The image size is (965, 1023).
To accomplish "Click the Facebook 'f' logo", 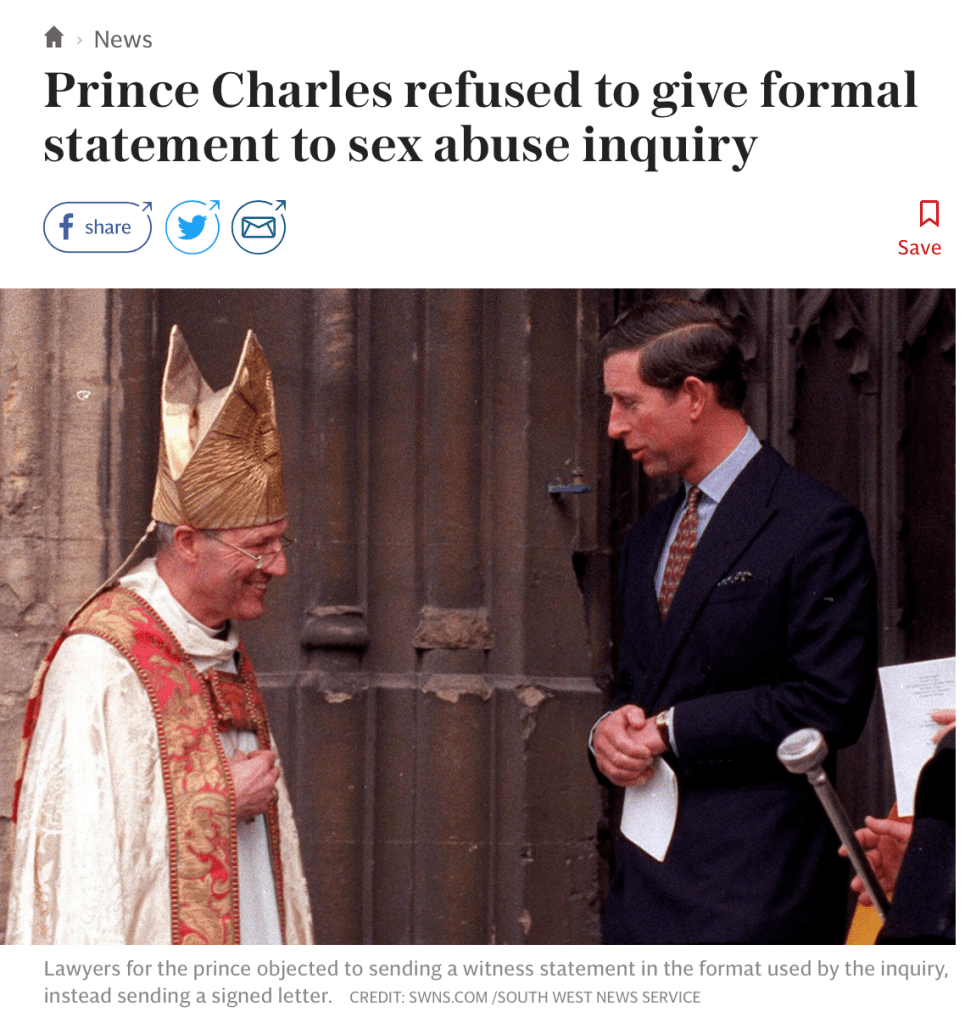I will [66, 227].
